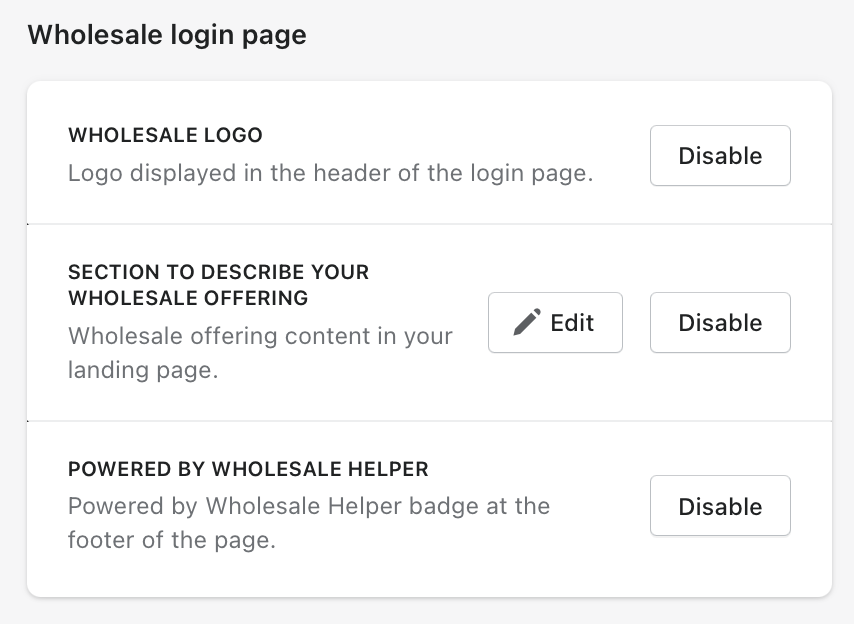The height and width of the screenshot is (624, 854).
Task: Disable the wholesale offering description section
Action: [720, 322]
